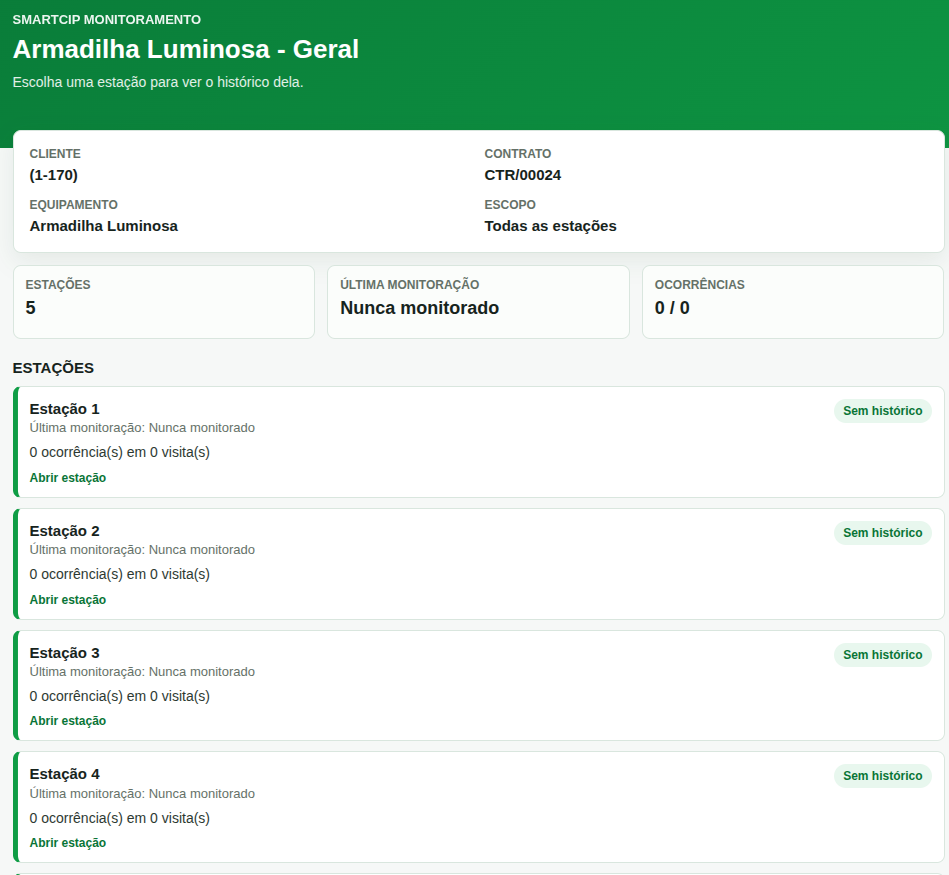This screenshot has width=949, height=875.
Task: Click the stations count 5
Action: (x=30, y=307)
